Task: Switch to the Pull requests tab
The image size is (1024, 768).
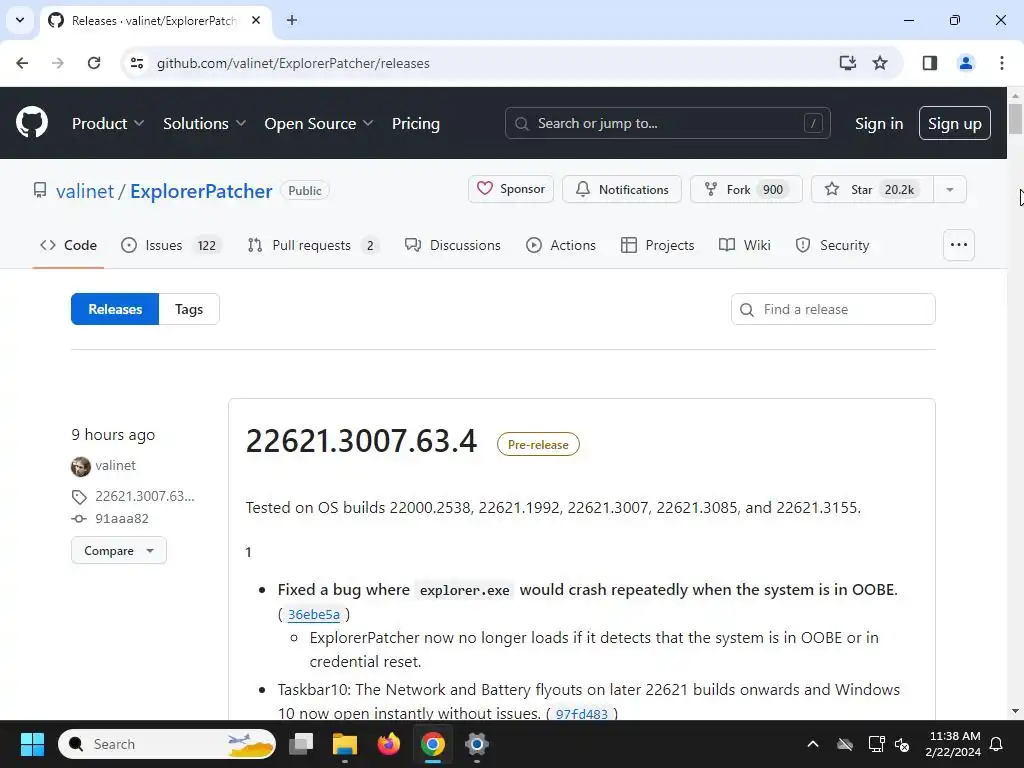Action: click(x=313, y=245)
